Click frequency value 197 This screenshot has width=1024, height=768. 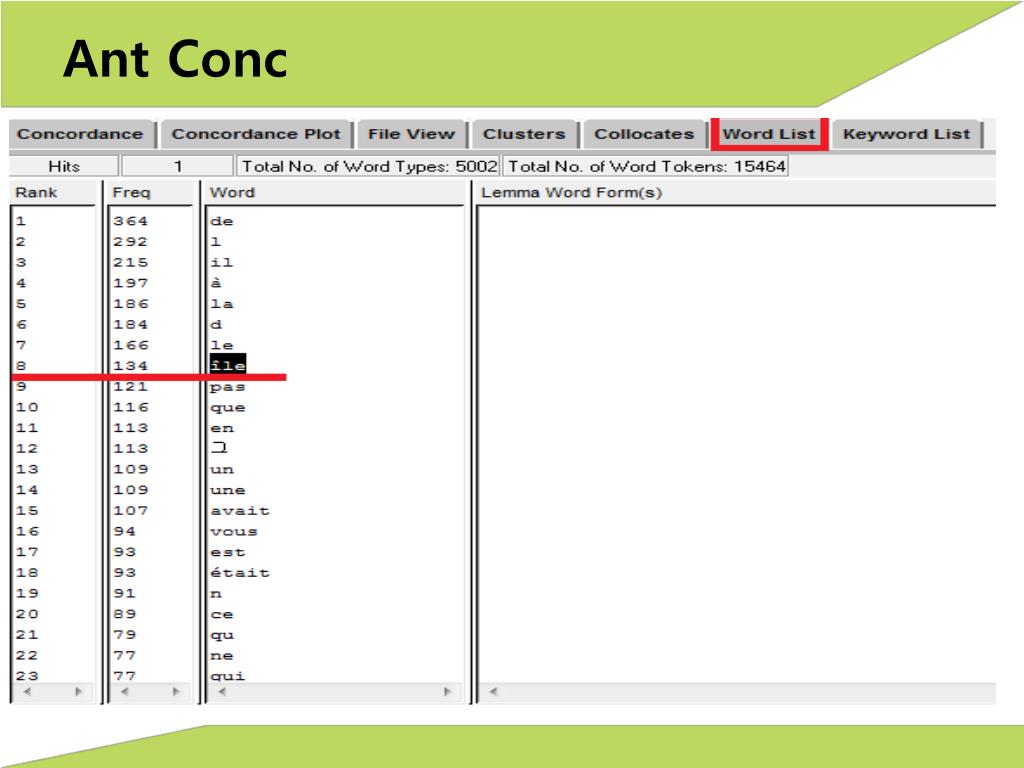(x=131, y=283)
